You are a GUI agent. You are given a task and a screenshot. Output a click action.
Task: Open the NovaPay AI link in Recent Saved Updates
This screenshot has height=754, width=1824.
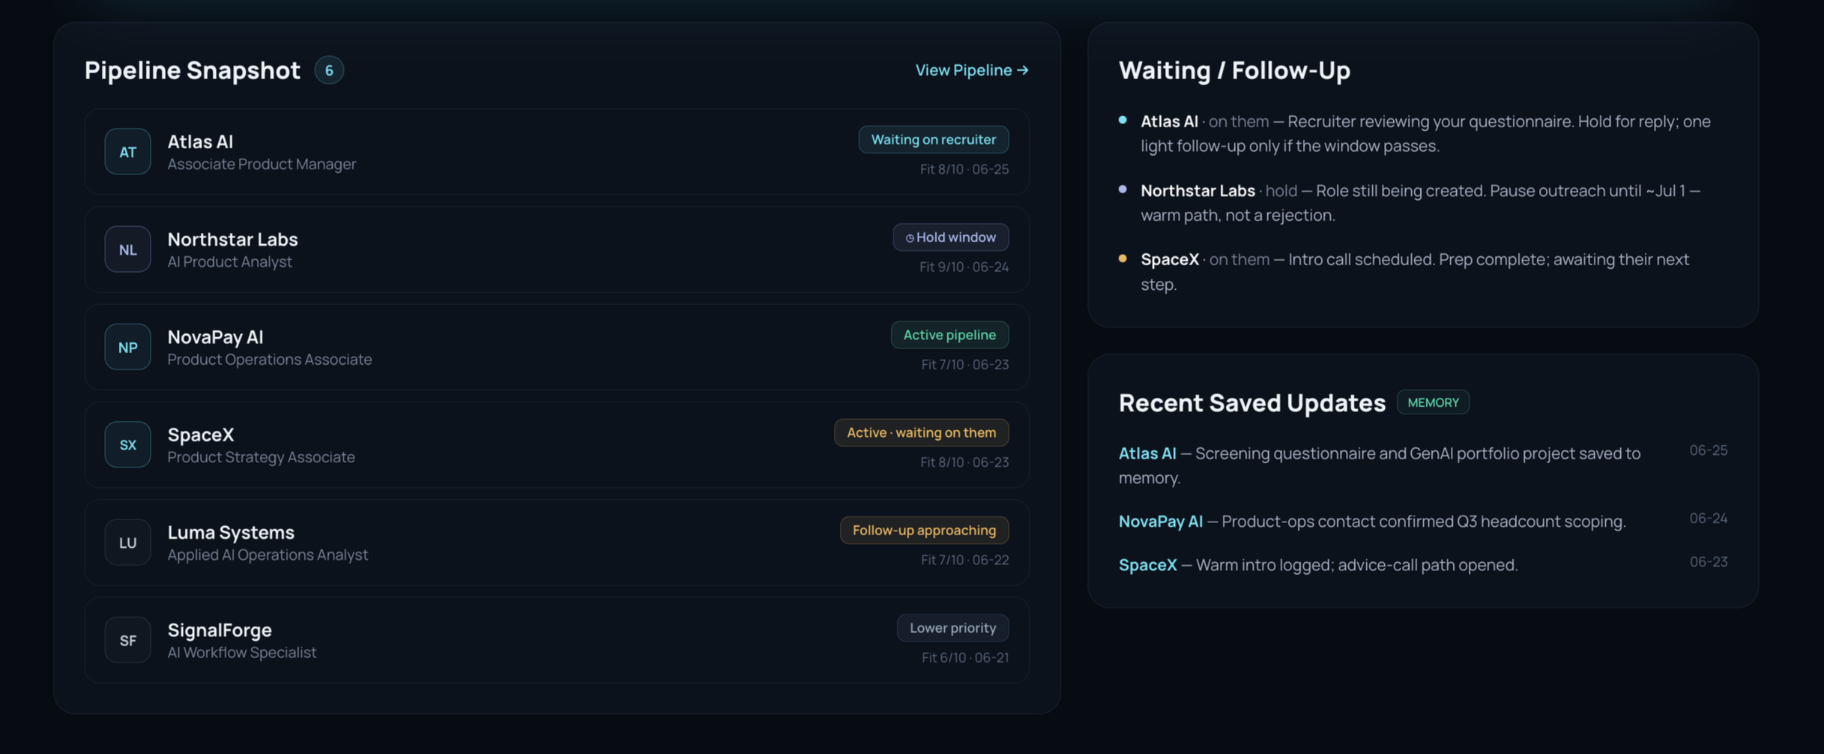tap(1161, 522)
